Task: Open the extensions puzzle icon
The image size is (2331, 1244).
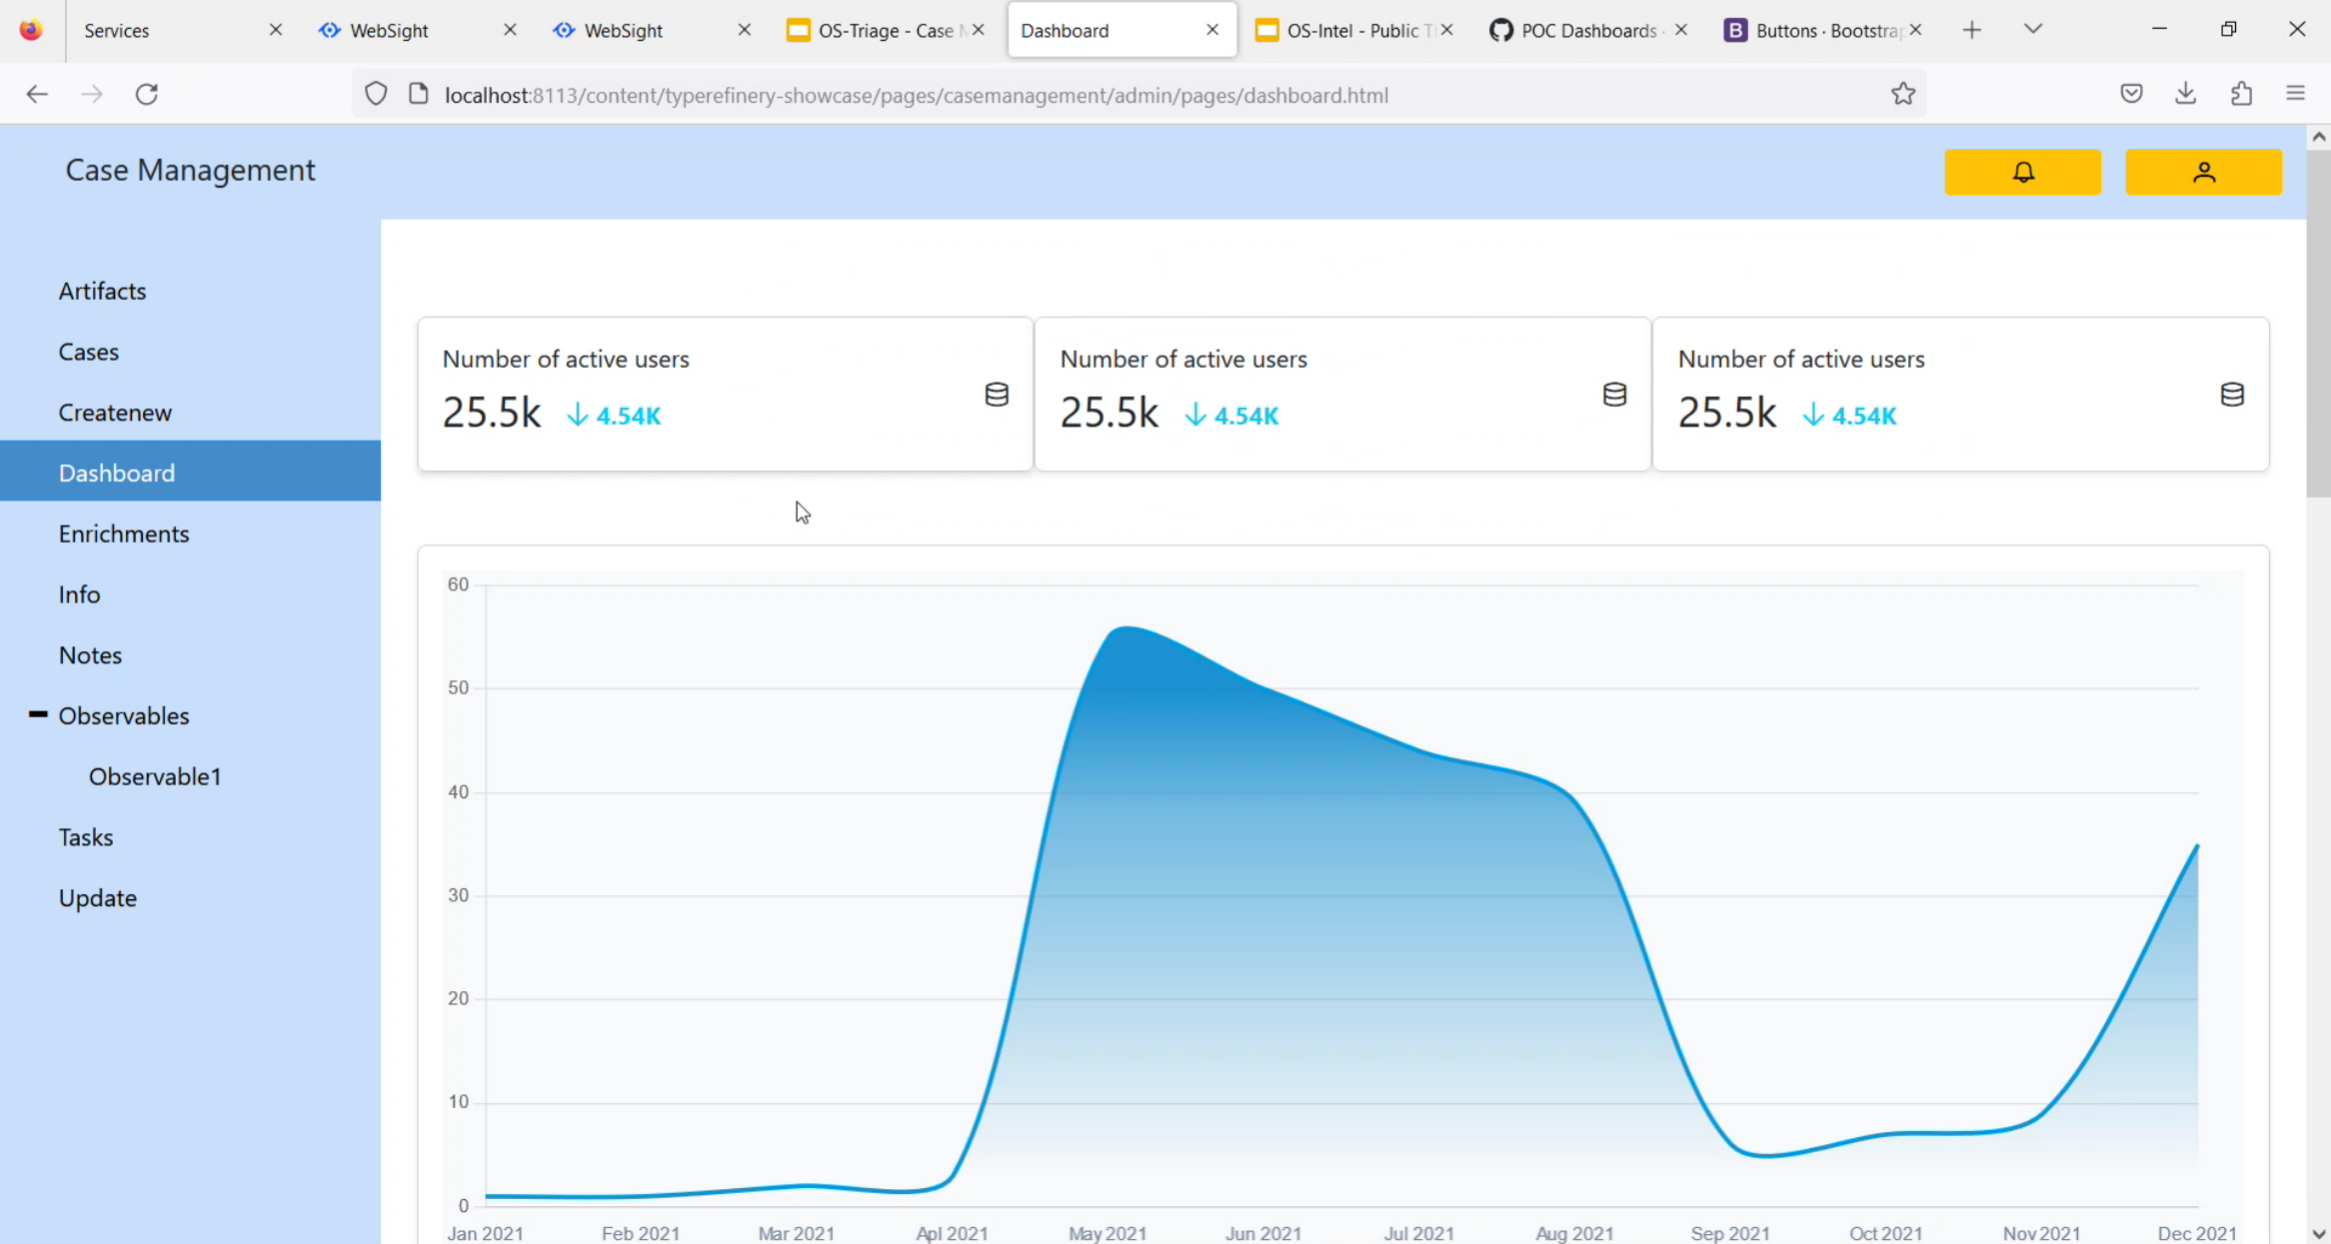Action: pyautogui.click(x=2241, y=94)
